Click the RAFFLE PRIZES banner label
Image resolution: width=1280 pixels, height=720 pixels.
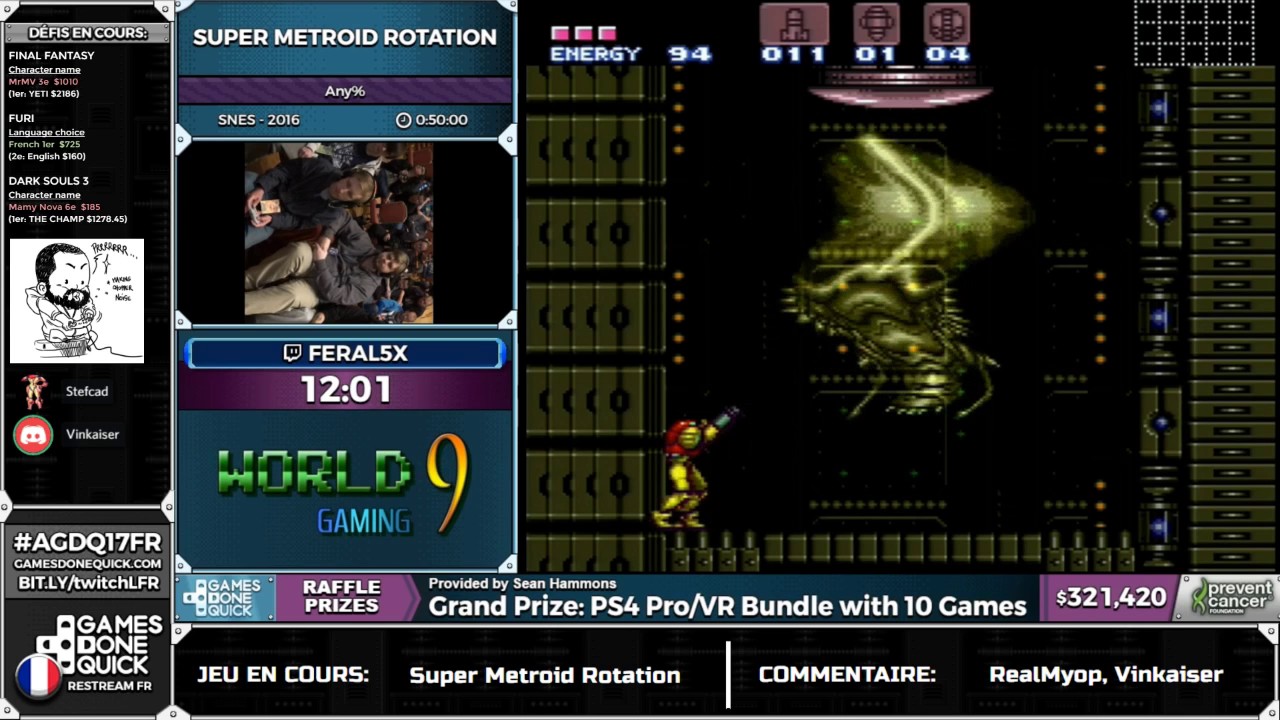coord(342,597)
